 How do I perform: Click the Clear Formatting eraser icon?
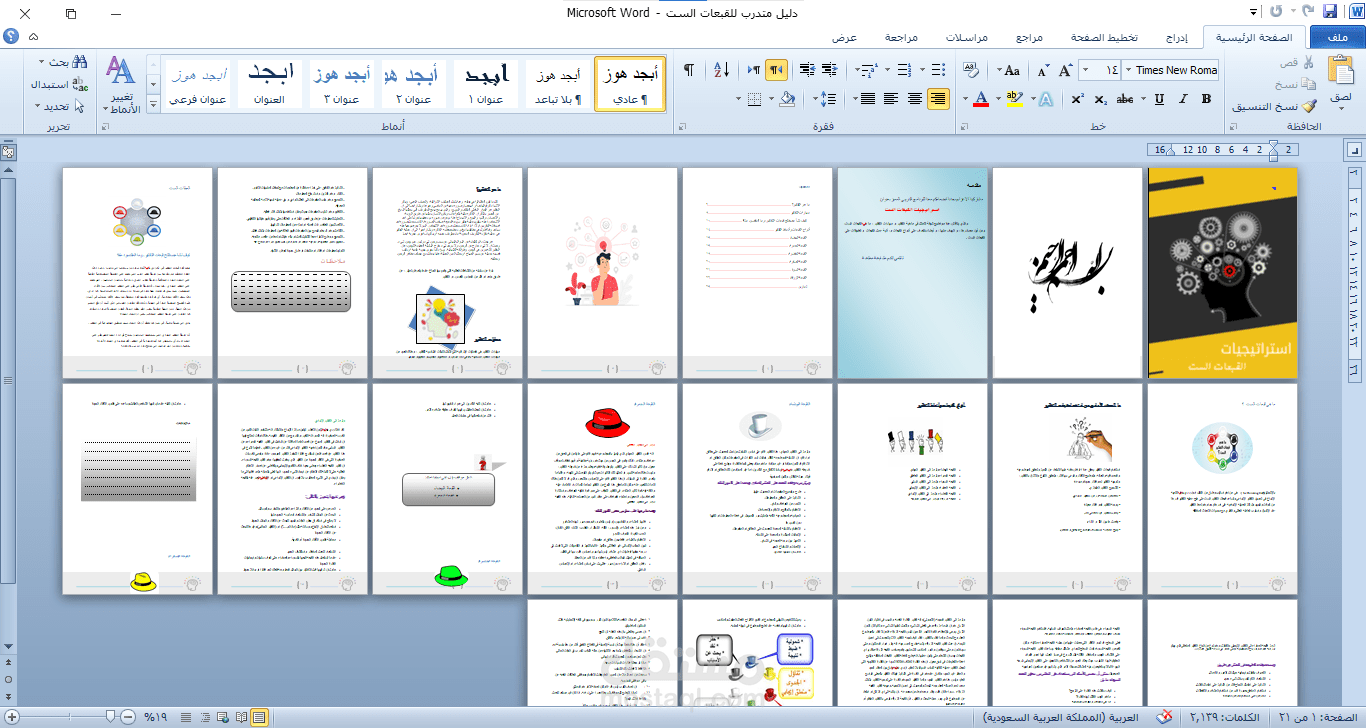(x=971, y=70)
